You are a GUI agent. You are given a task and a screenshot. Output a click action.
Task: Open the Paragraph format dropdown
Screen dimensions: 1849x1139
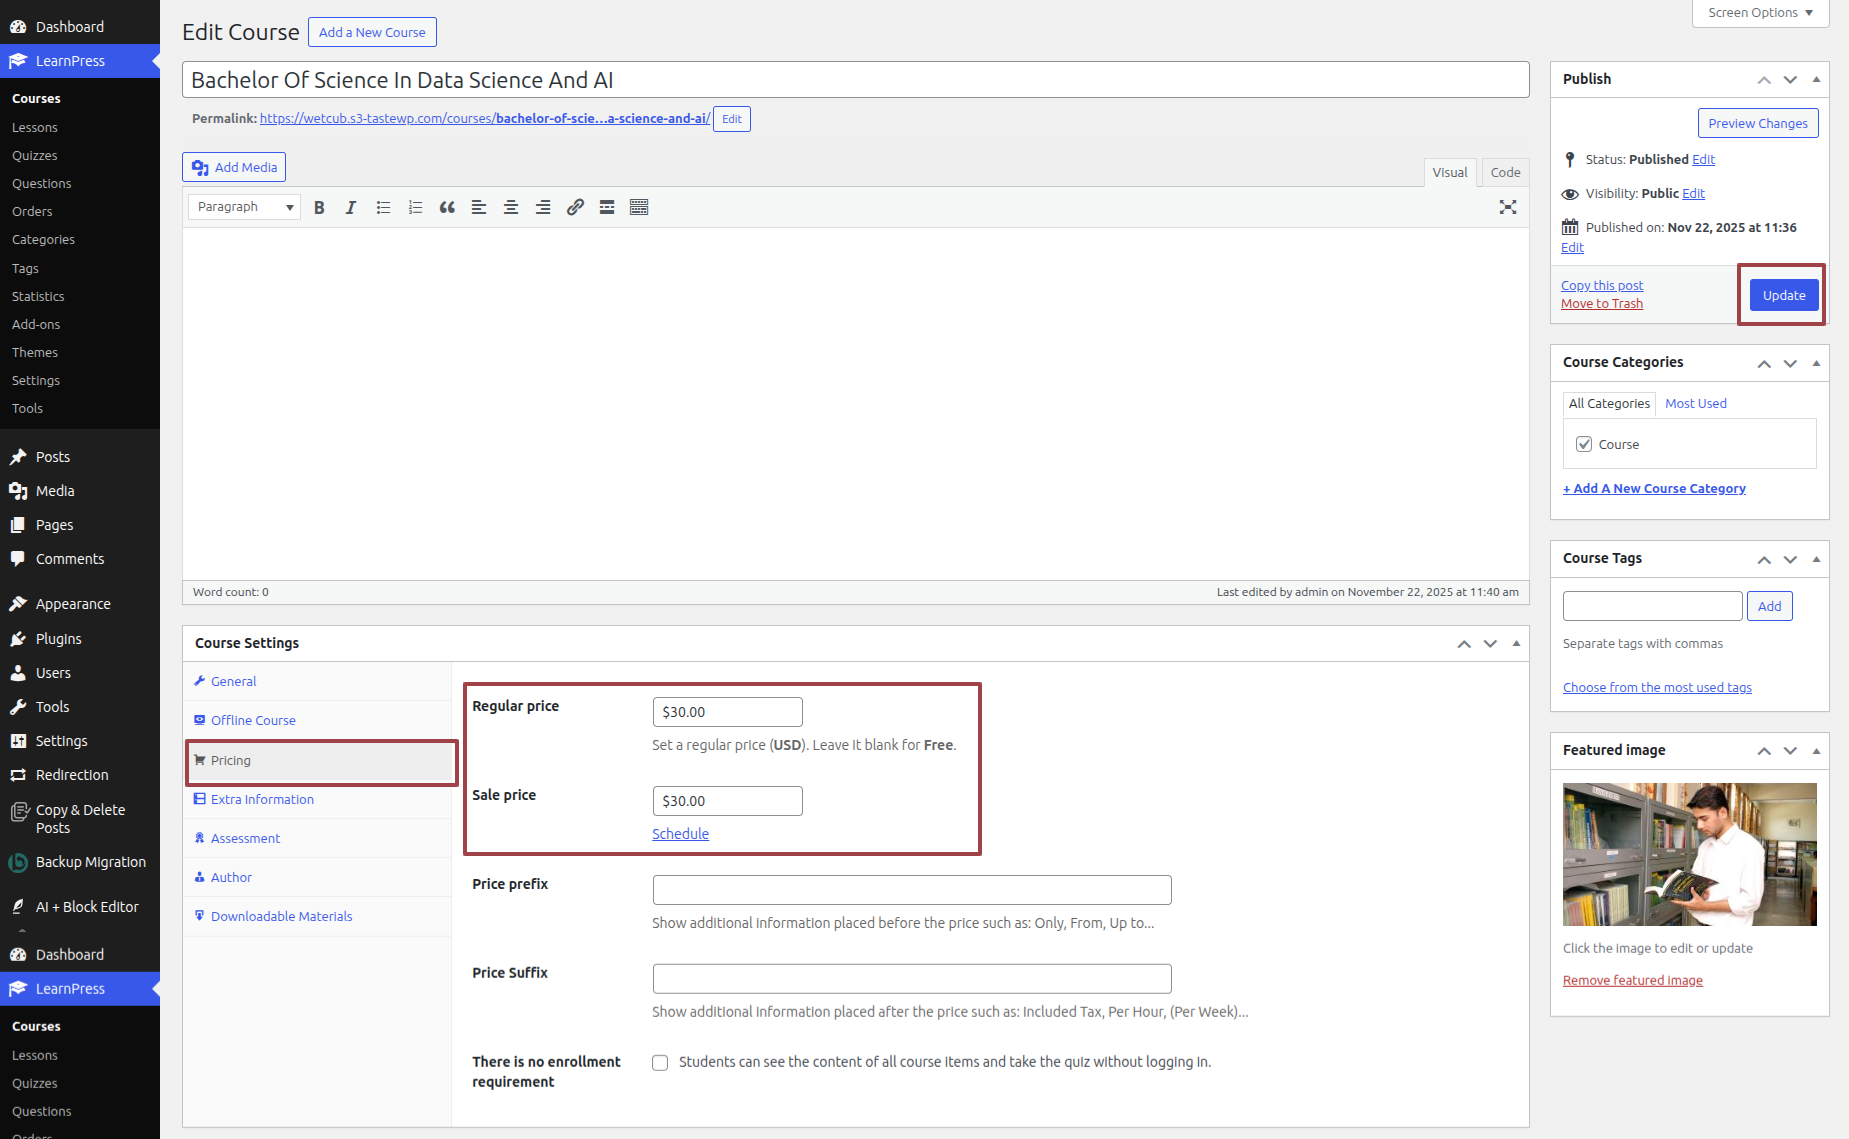[x=244, y=207]
